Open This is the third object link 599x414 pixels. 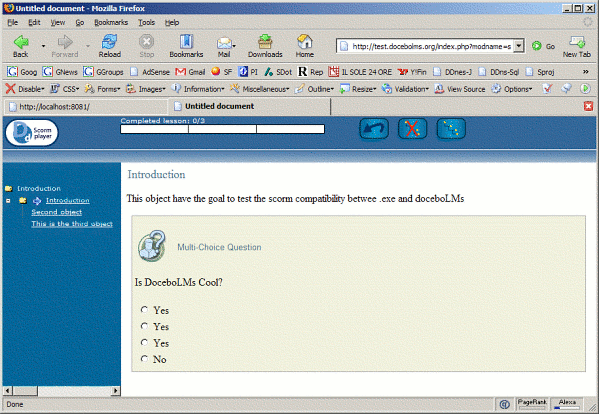point(72,224)
